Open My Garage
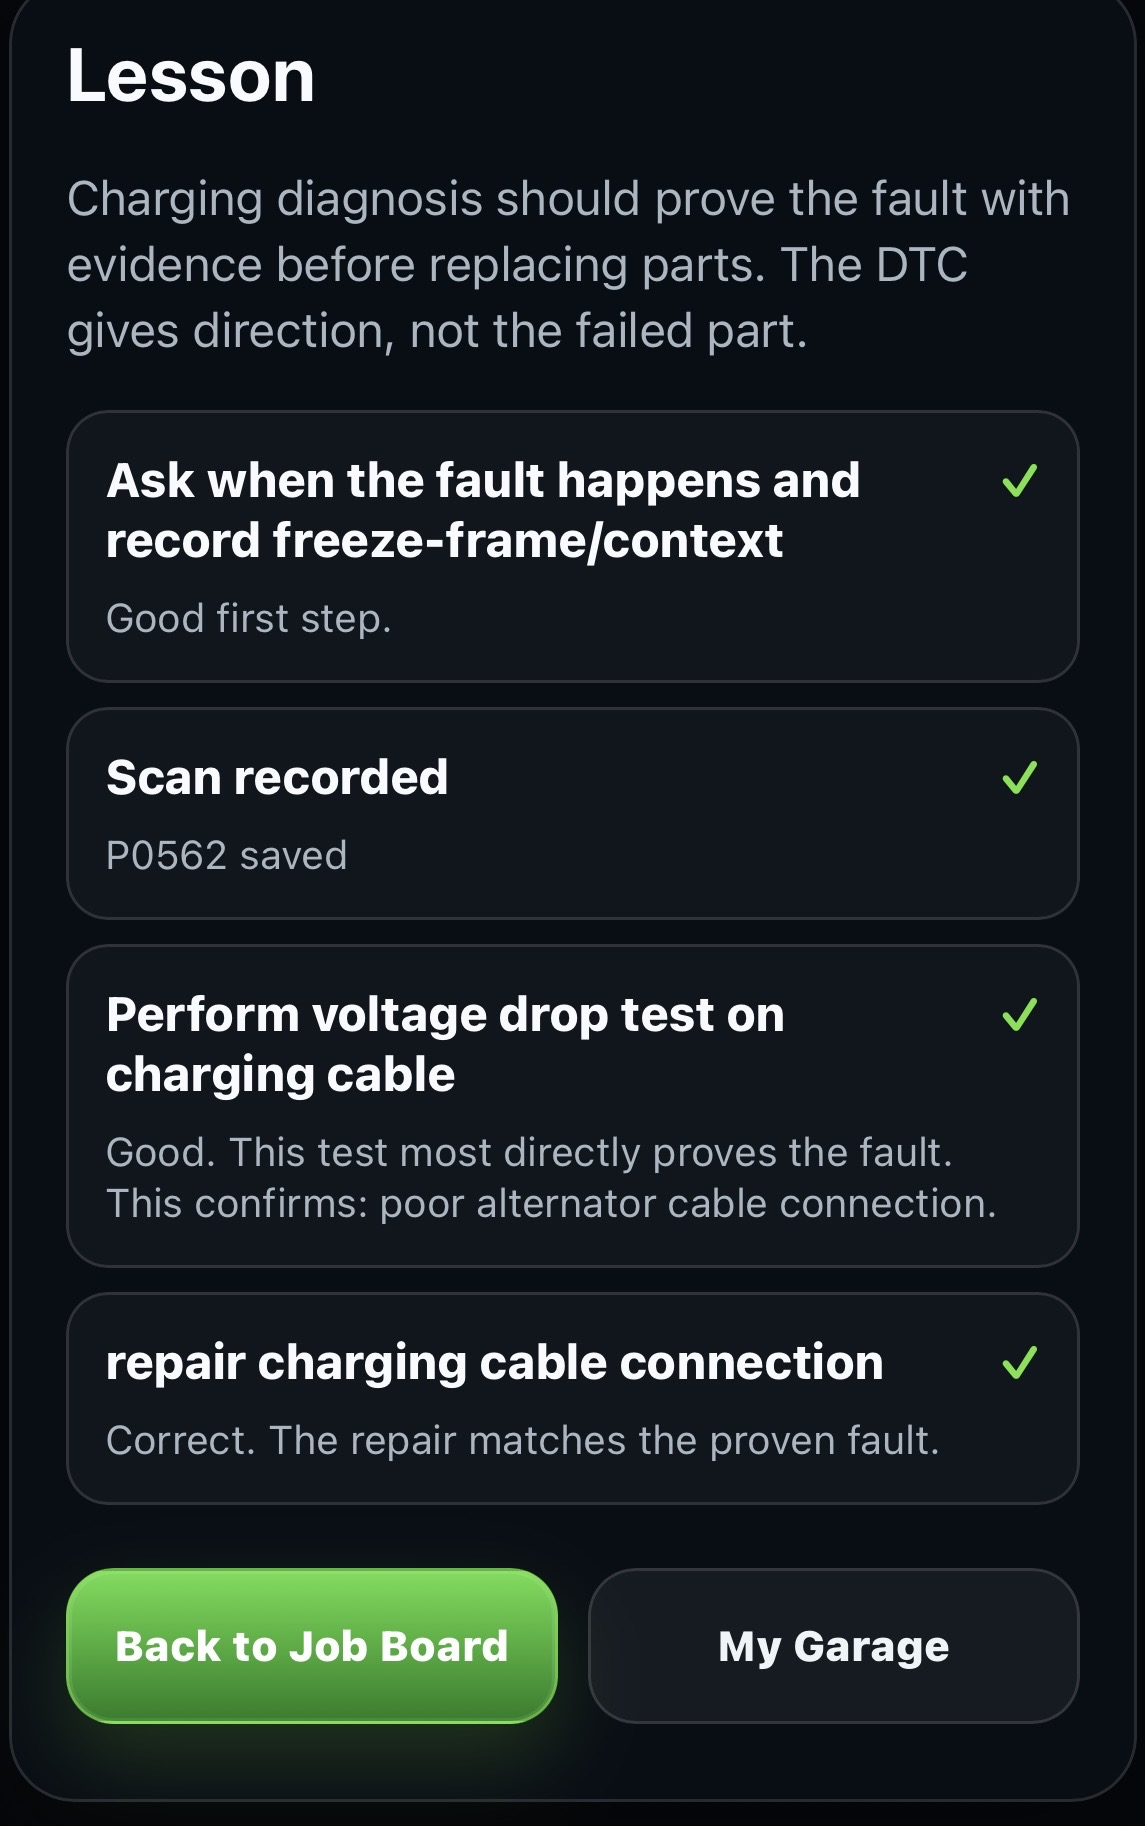Image resolution: width=1145 pixels, height=1826 pixels. click(x=834, y=1646)
